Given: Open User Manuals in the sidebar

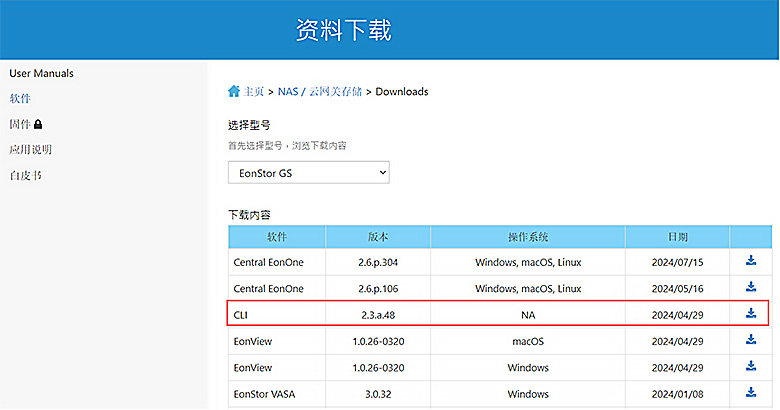Looking at the screenshot, I should 41,73.
